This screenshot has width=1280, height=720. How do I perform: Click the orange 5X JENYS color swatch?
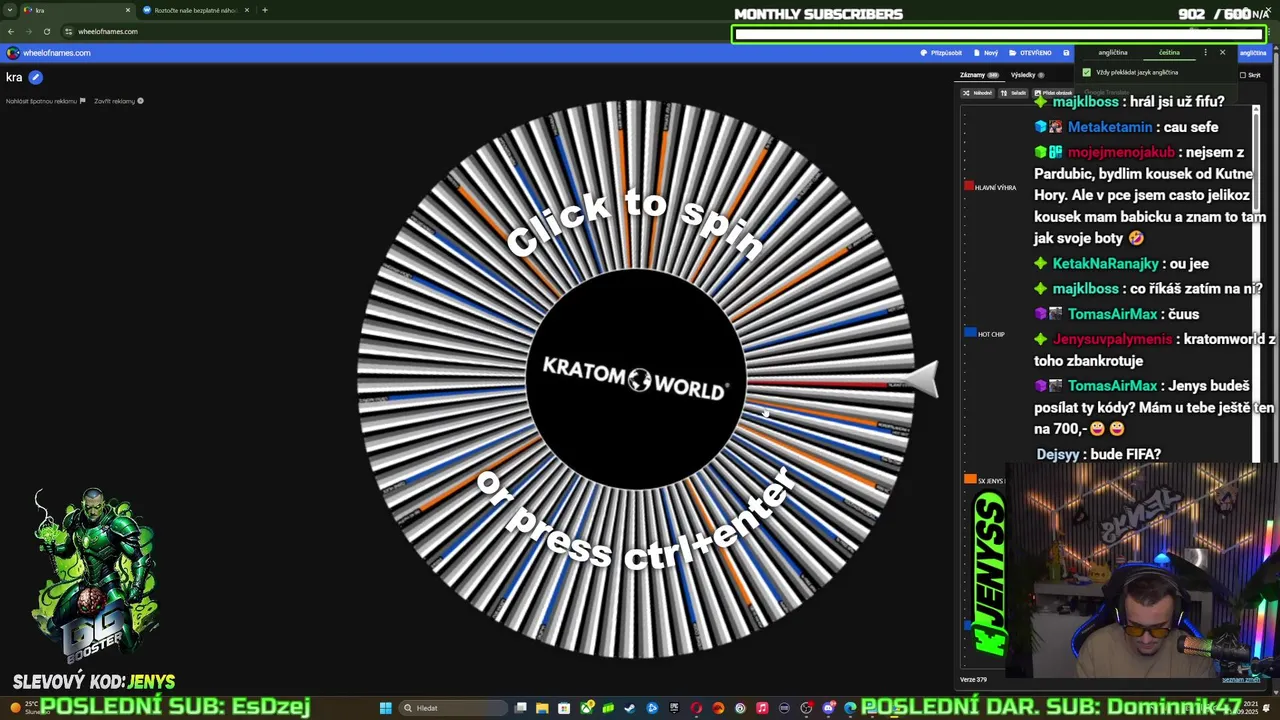click(x=970, y=479)
